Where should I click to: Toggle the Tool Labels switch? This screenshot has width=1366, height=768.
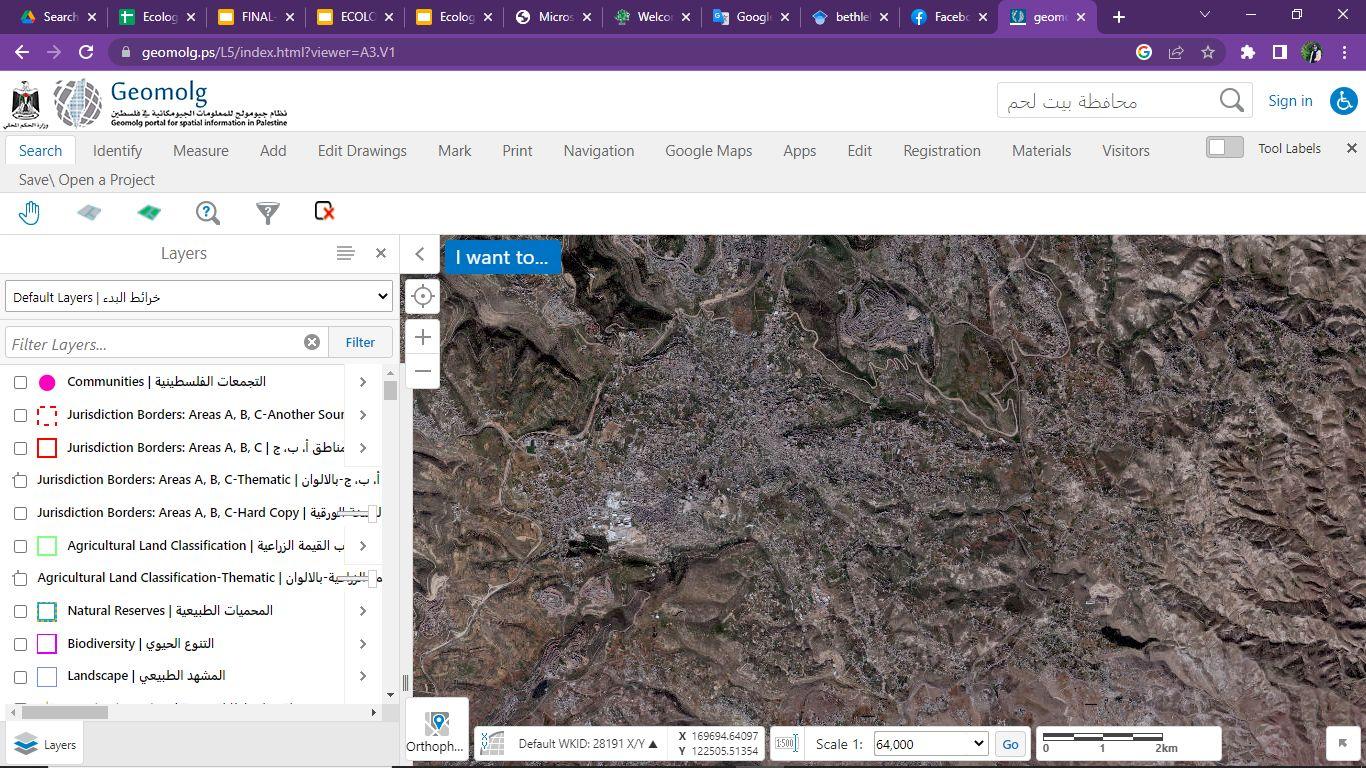1225,148
